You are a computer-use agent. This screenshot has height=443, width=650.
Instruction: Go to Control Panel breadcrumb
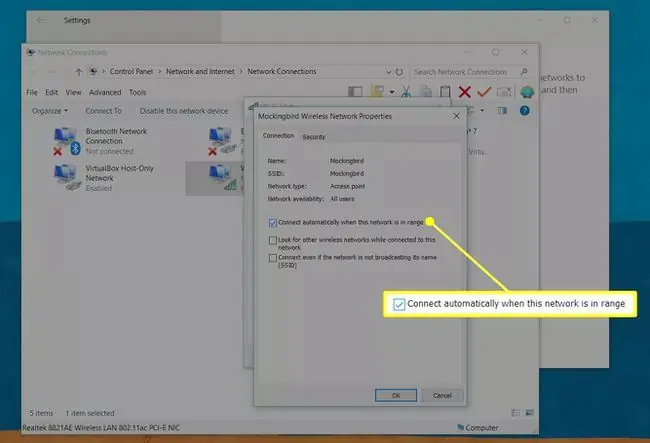click(x=131, y=71)
